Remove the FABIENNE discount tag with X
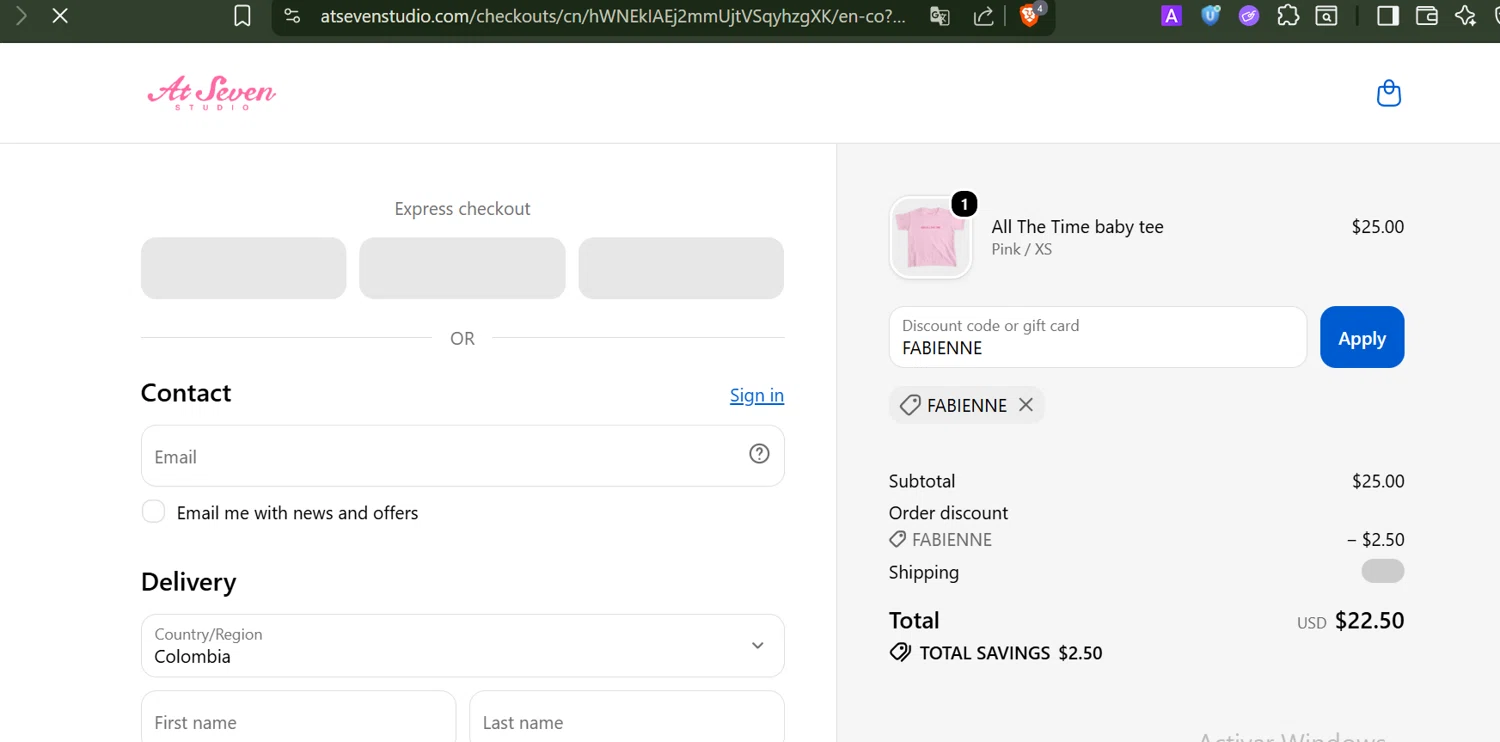1500x742 pixels. tap(1026, 405)
